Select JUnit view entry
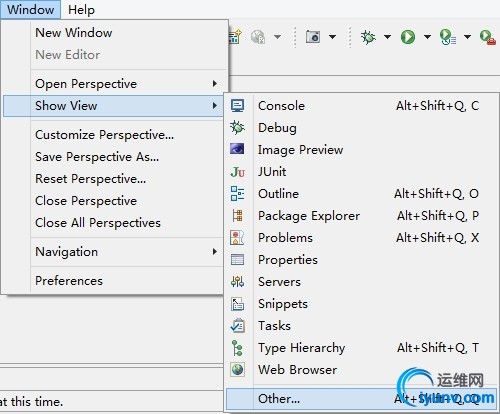Image resolution: width=500 pixels, height=414 pixels. point(362,172)
